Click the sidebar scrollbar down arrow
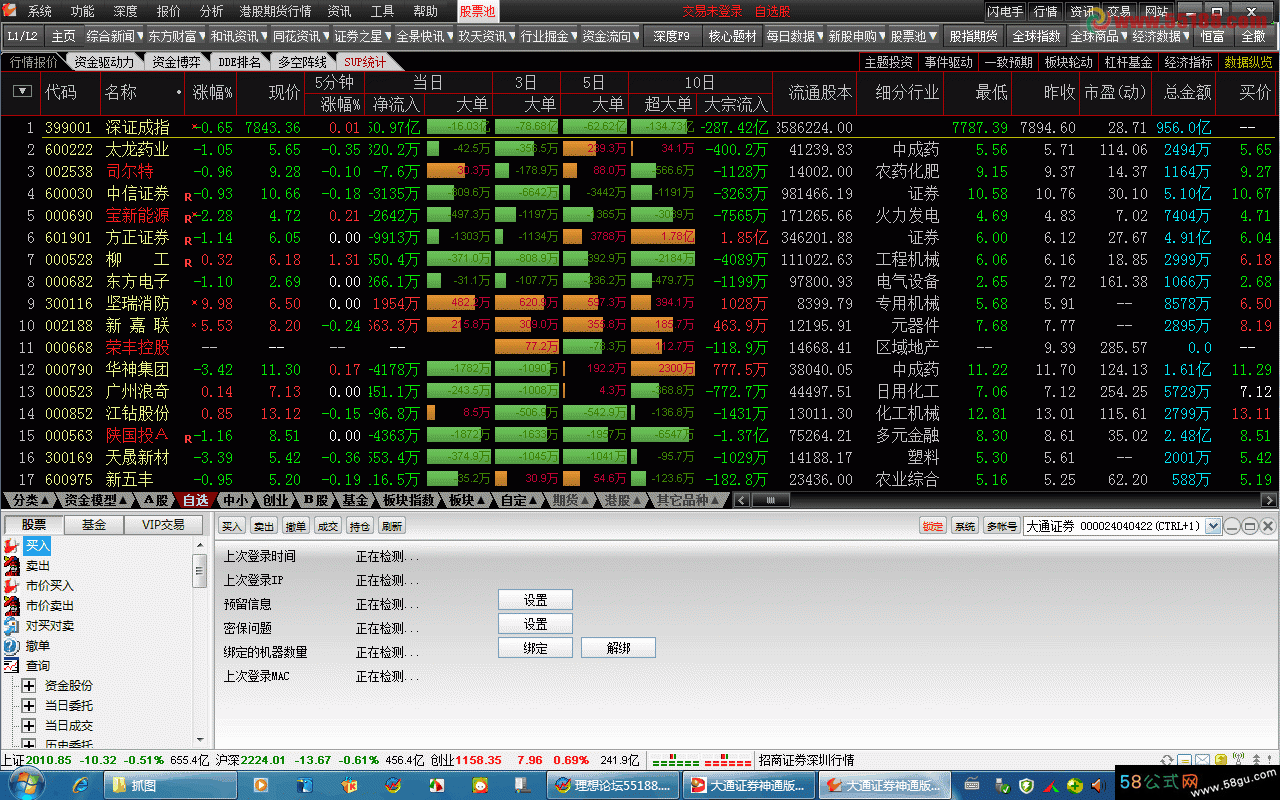1280x800 pixels. 200,741
